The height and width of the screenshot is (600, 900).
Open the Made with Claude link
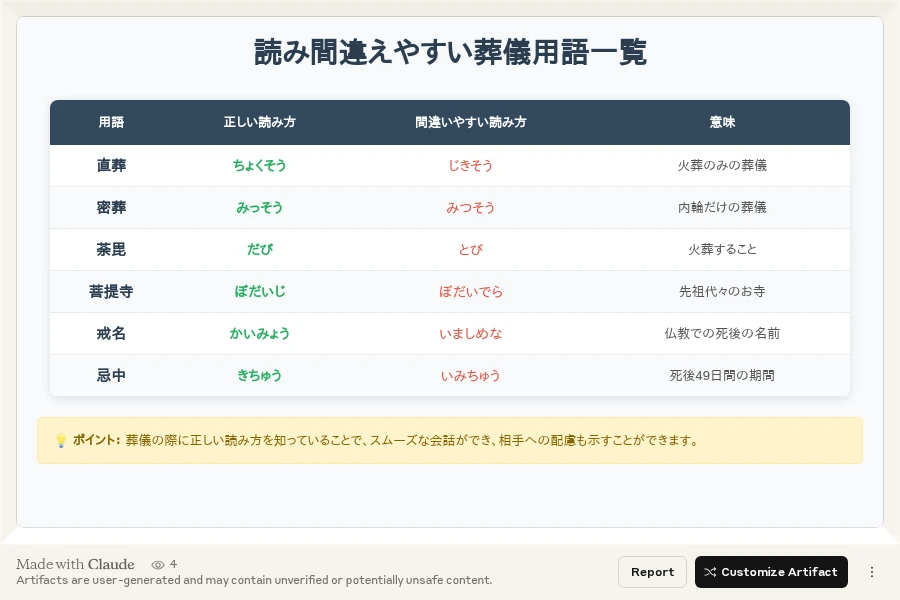(x=75, y=564)
